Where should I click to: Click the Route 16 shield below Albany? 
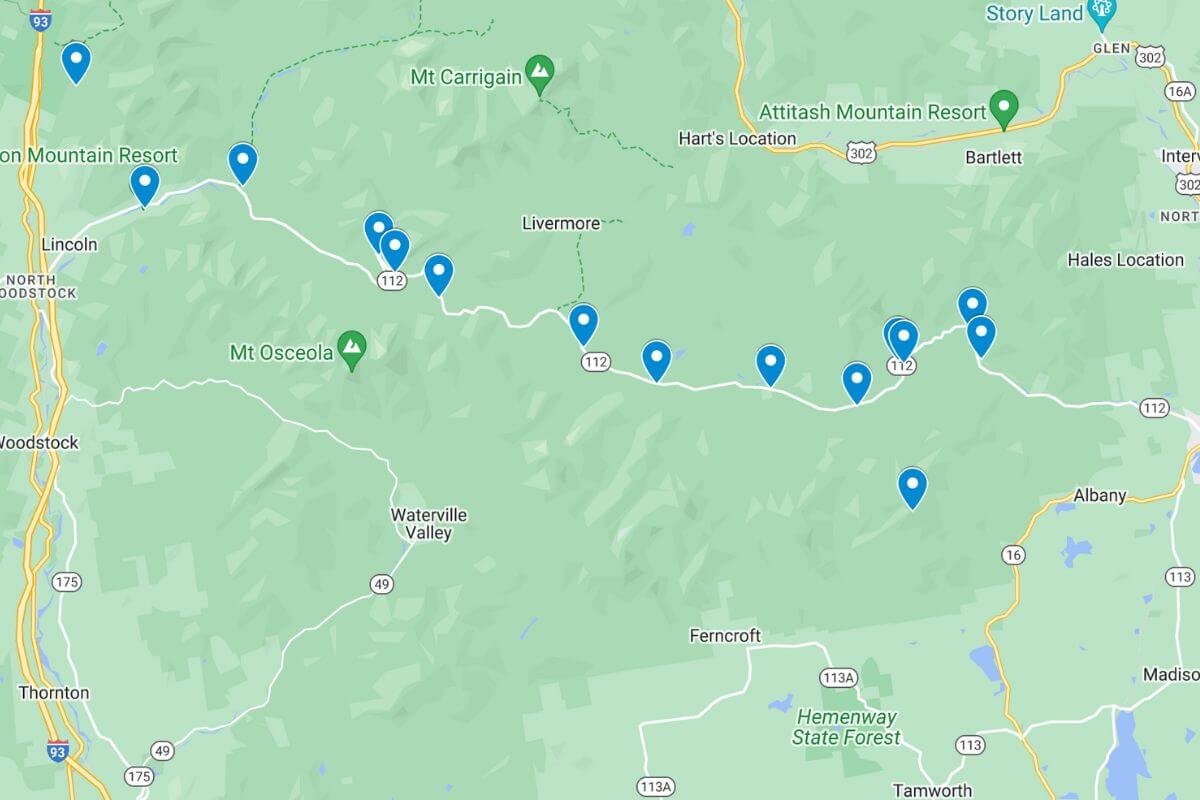(x=1015, y=554)
